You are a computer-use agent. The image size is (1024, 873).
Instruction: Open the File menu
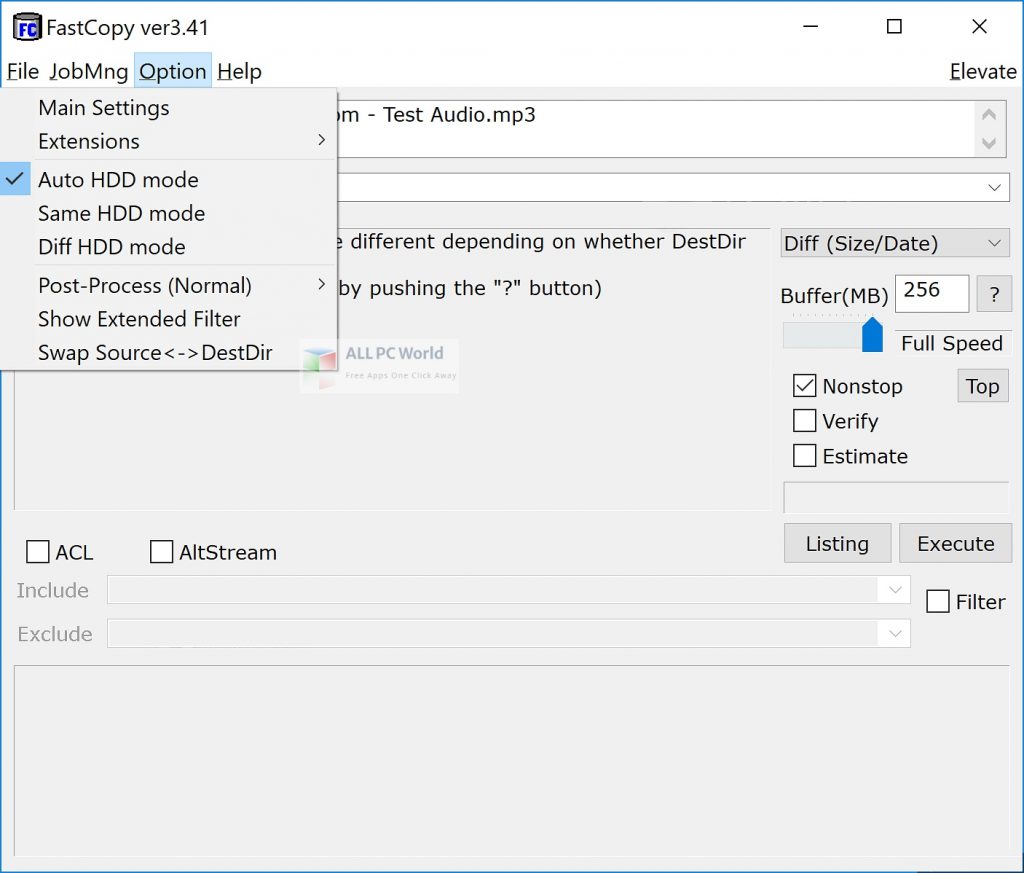[23, 71]
